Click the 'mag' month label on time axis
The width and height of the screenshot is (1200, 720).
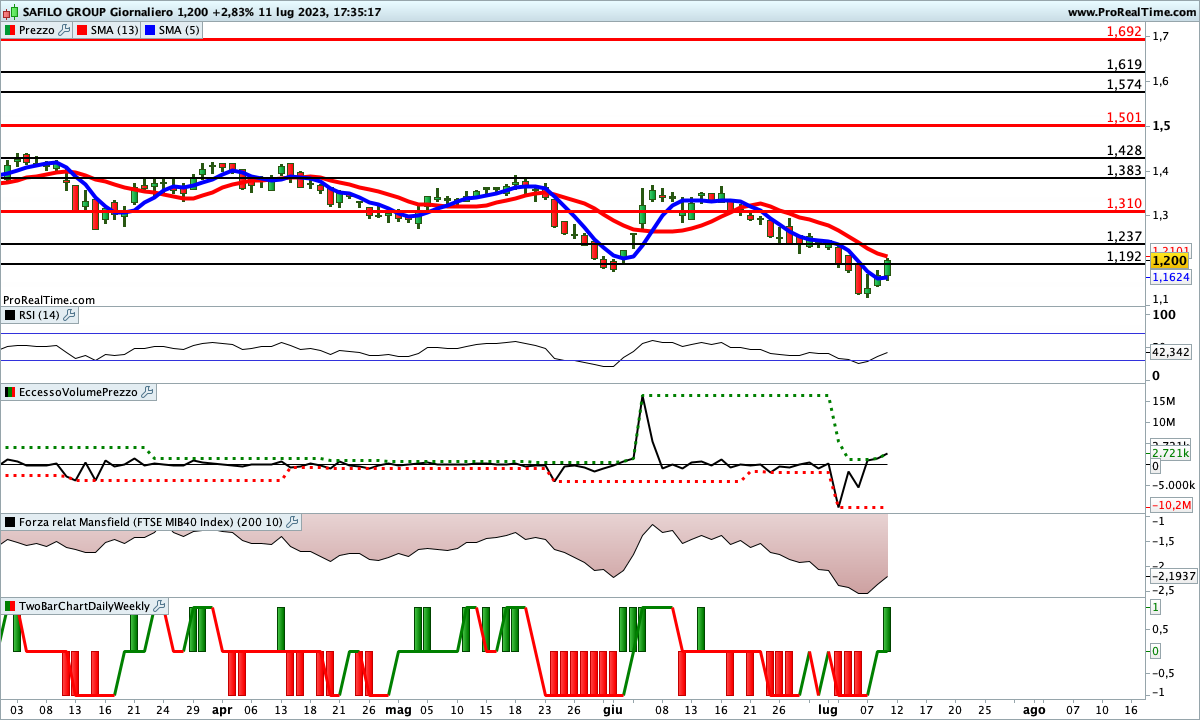[398, 709]
